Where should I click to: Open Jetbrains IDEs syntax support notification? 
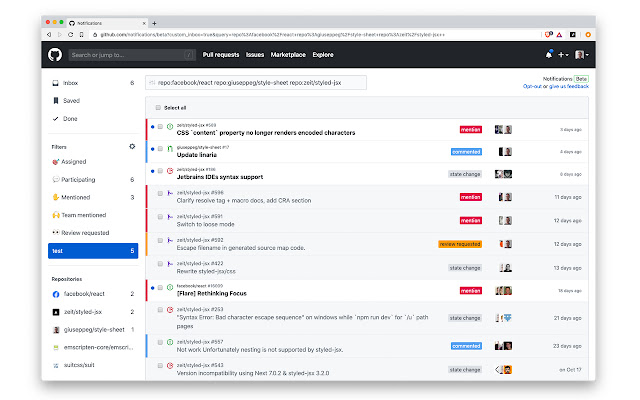220,177
